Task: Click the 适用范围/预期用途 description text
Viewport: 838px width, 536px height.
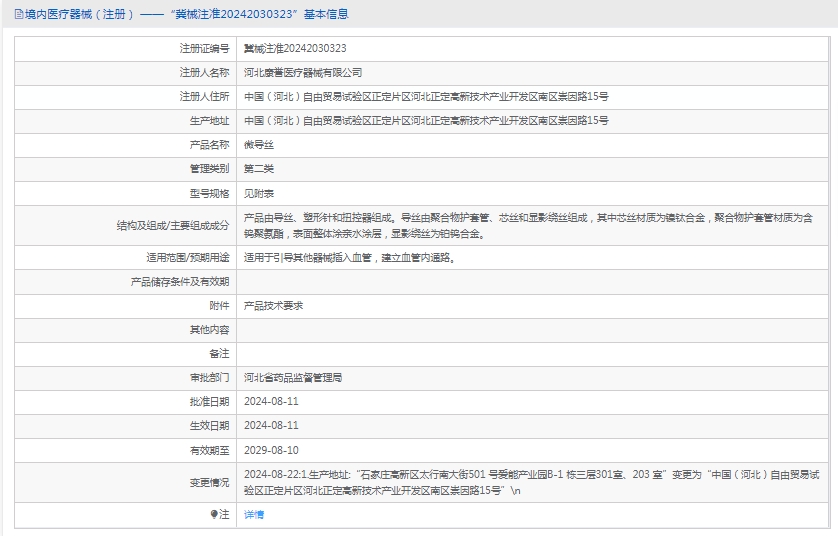Action: click(x=350, y=258)
